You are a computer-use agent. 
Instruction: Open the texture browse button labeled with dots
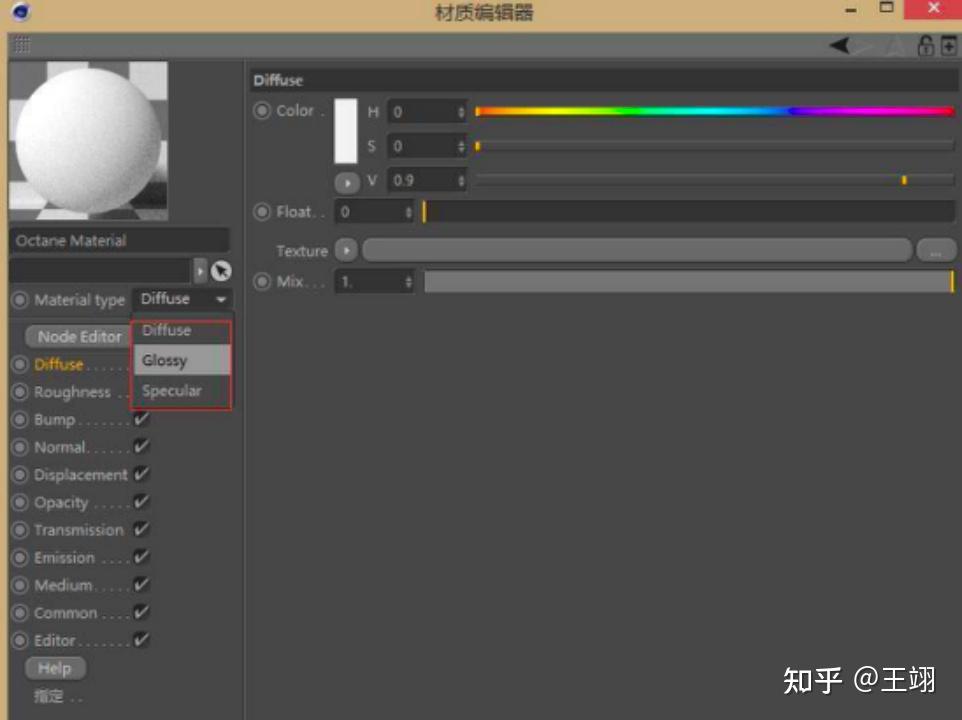936,251
